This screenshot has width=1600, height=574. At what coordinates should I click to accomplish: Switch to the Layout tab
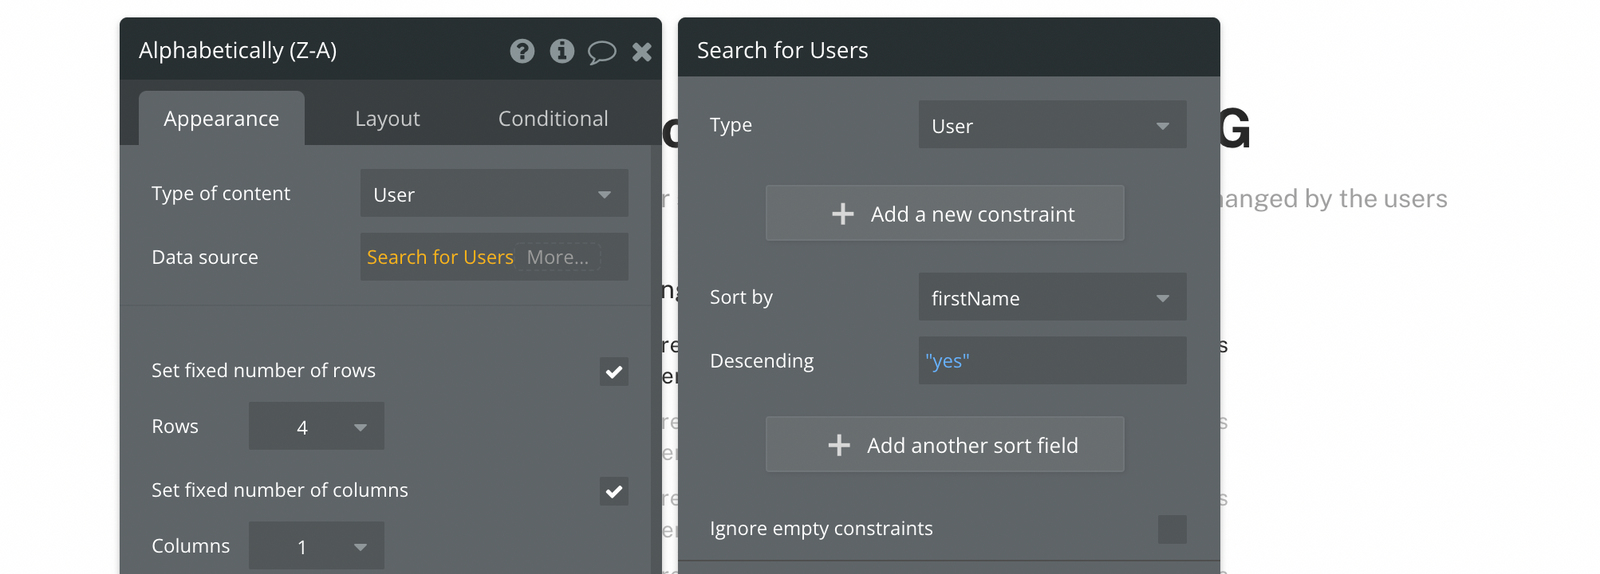coord(387,119)
